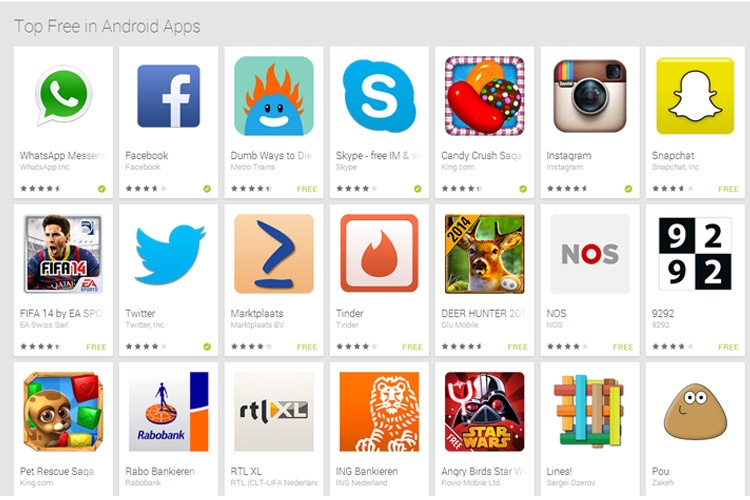The image size is (750, 500).
Task: Open the Rabobank Rabo Bankieren icon
Action: tap(168, 411)
